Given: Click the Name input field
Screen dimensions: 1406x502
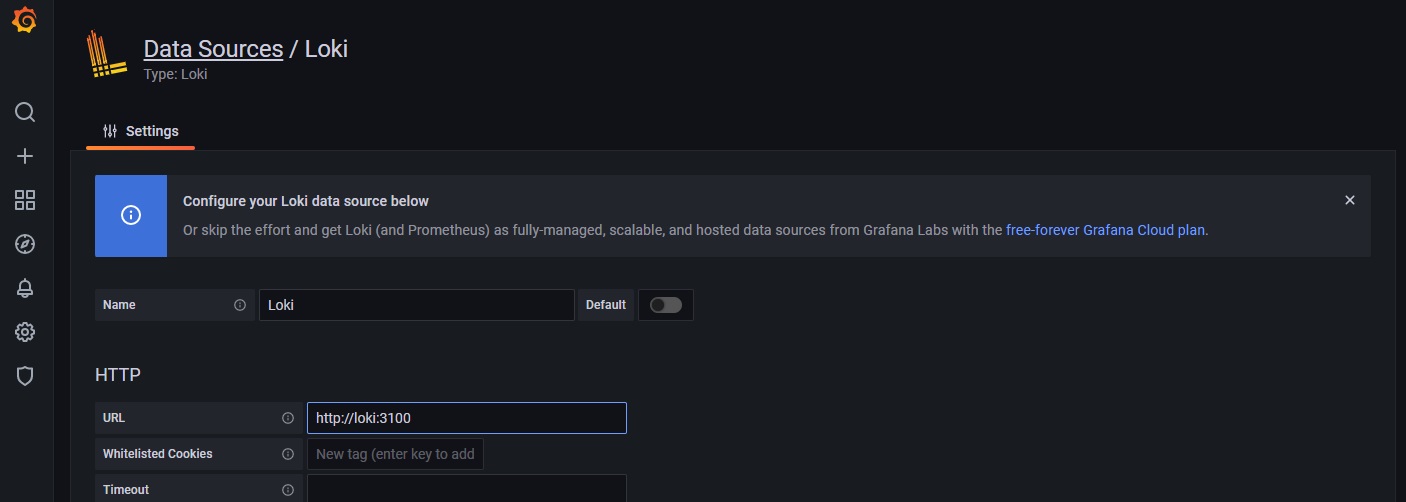Looking at the screenshot, I should [416, 305].
